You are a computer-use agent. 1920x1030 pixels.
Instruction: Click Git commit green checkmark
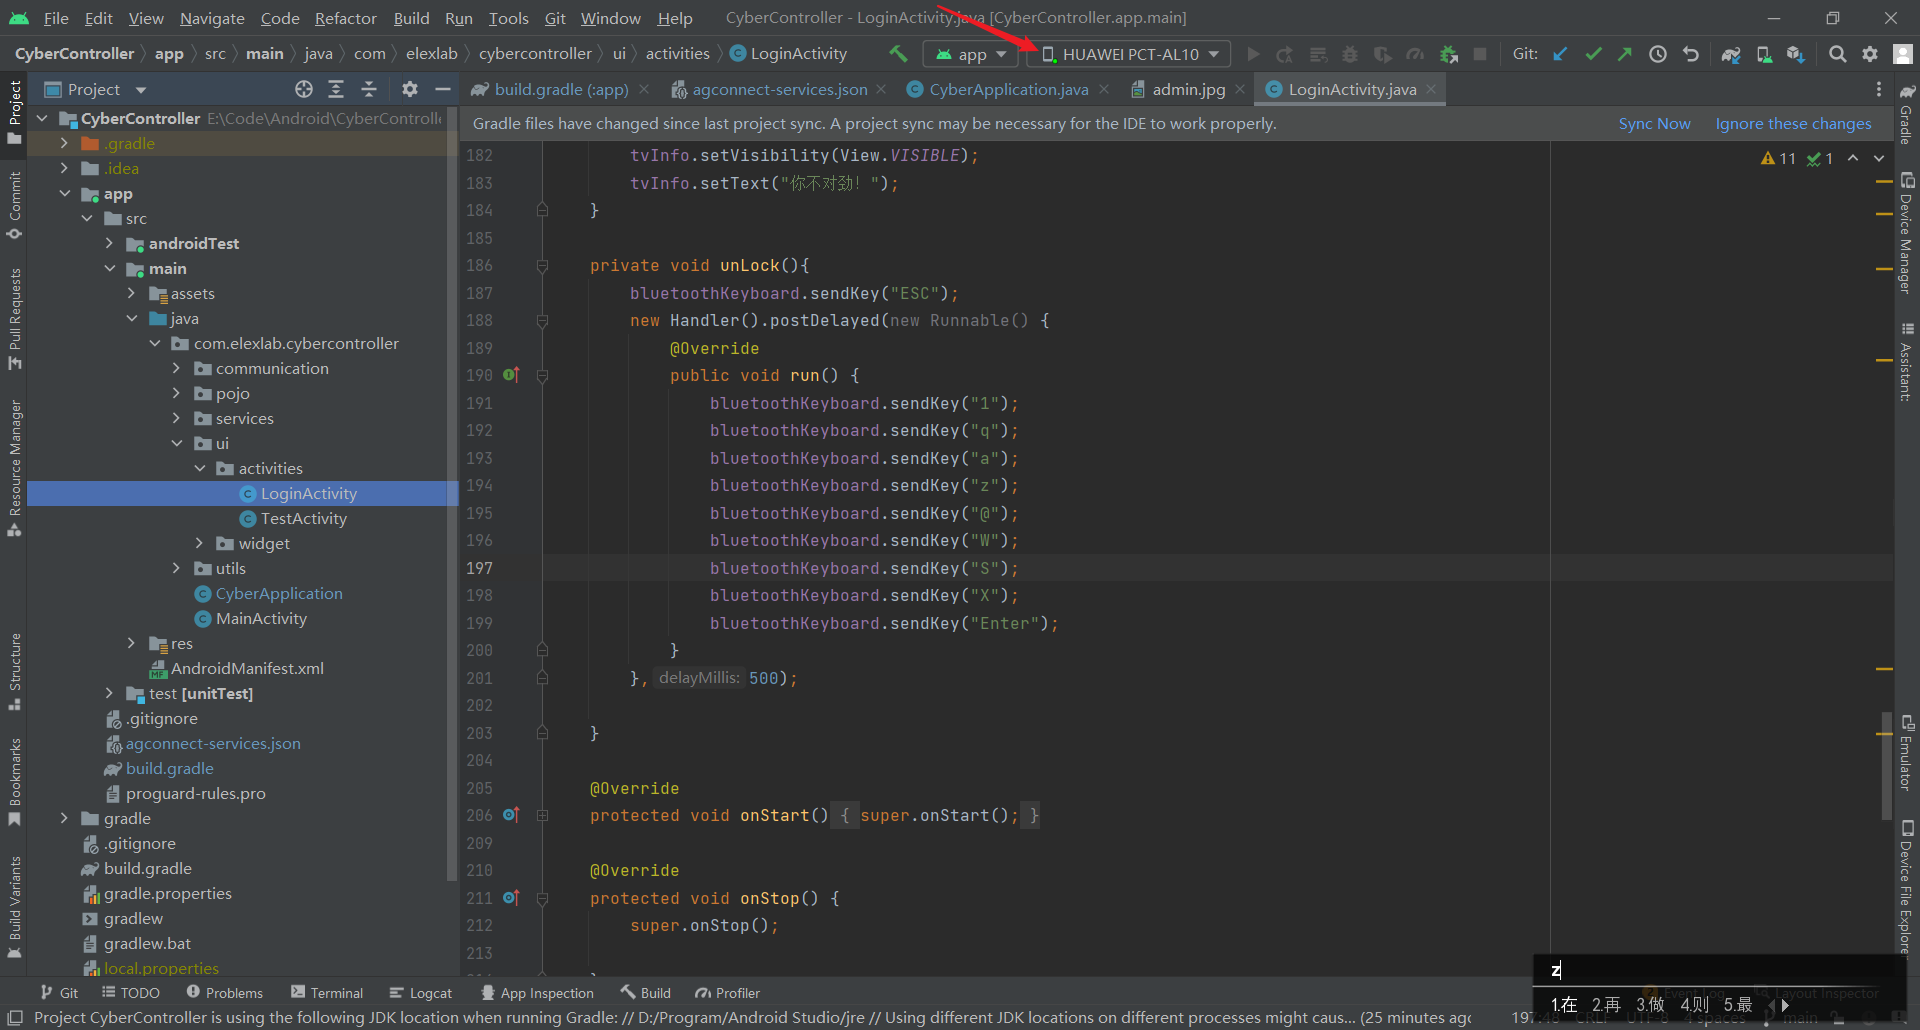[x=1593, y=54]
